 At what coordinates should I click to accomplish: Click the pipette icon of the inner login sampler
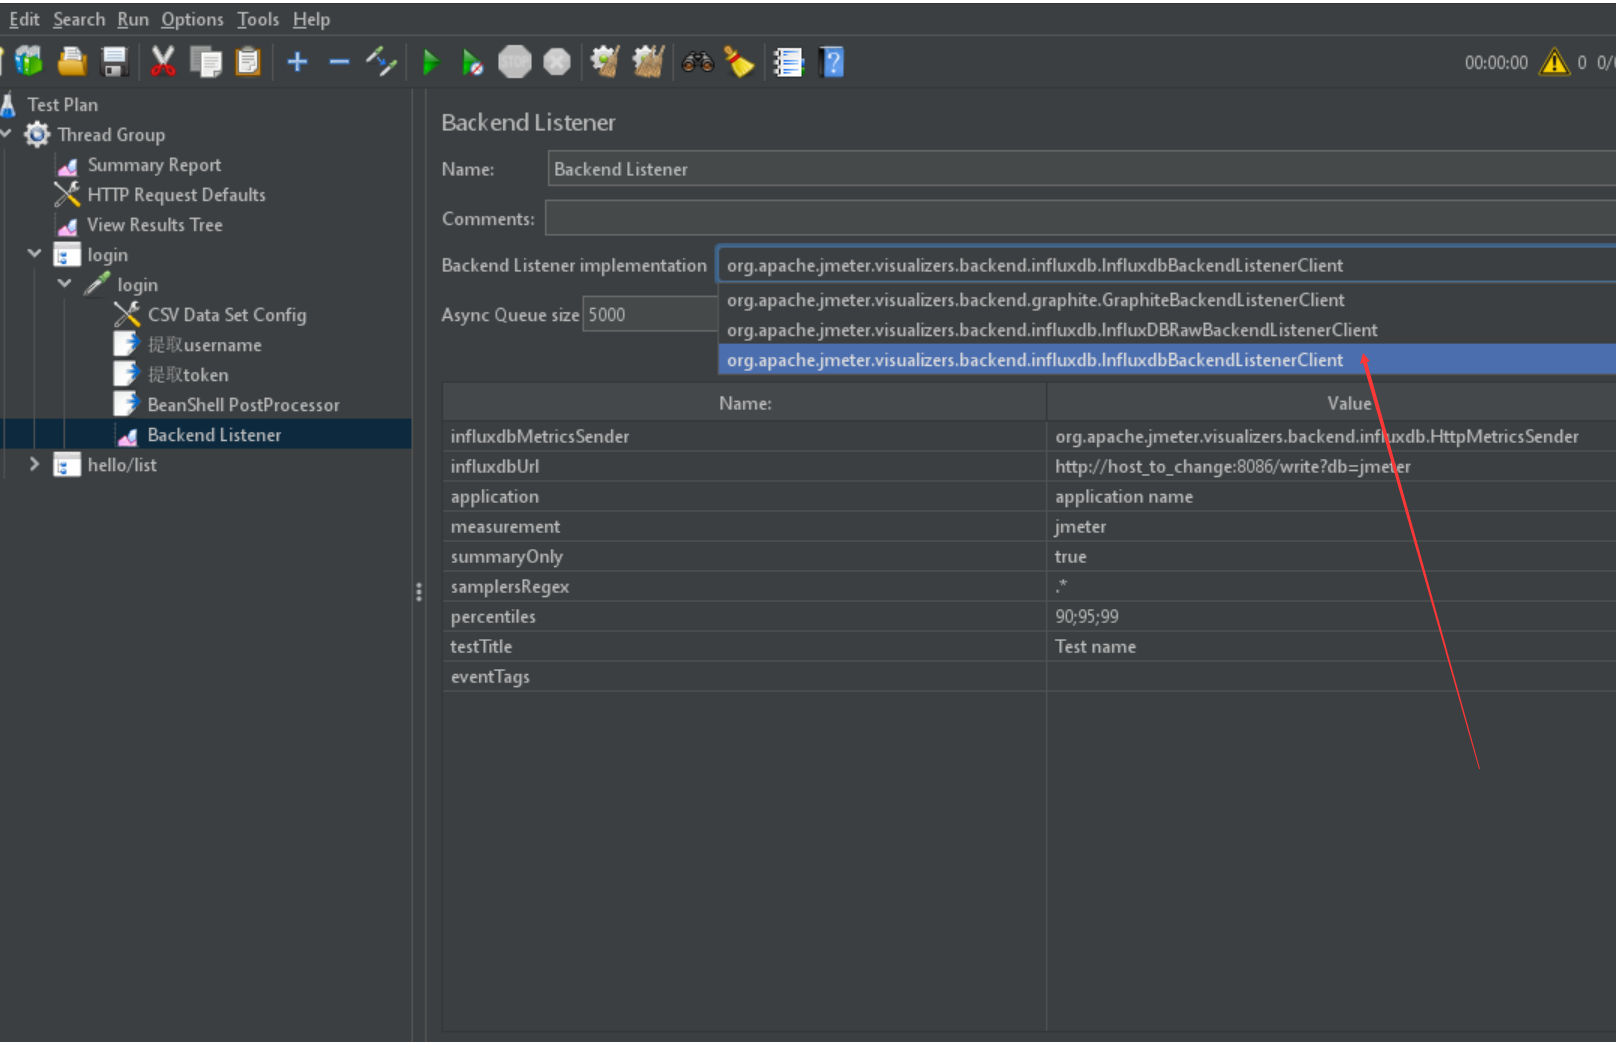(x=97, y=284)
